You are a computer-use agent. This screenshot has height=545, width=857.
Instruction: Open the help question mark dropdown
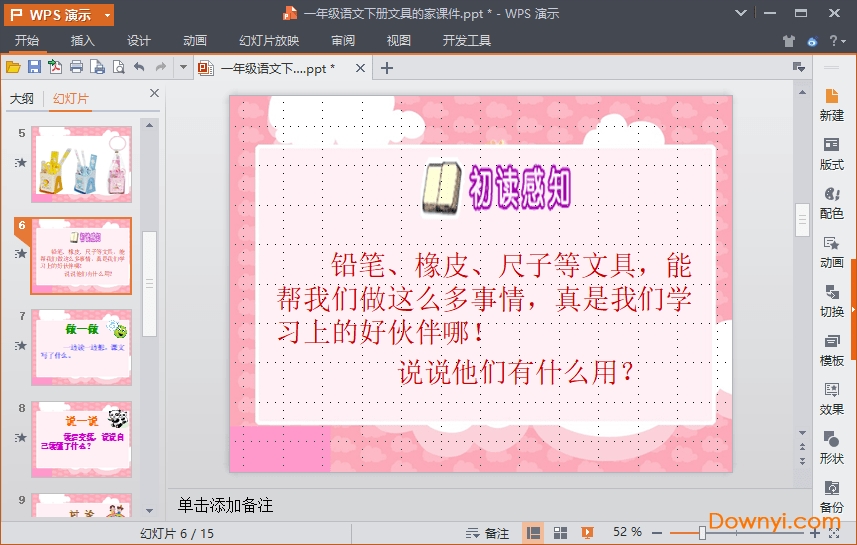pyautogui.click(x=837, y=41)
